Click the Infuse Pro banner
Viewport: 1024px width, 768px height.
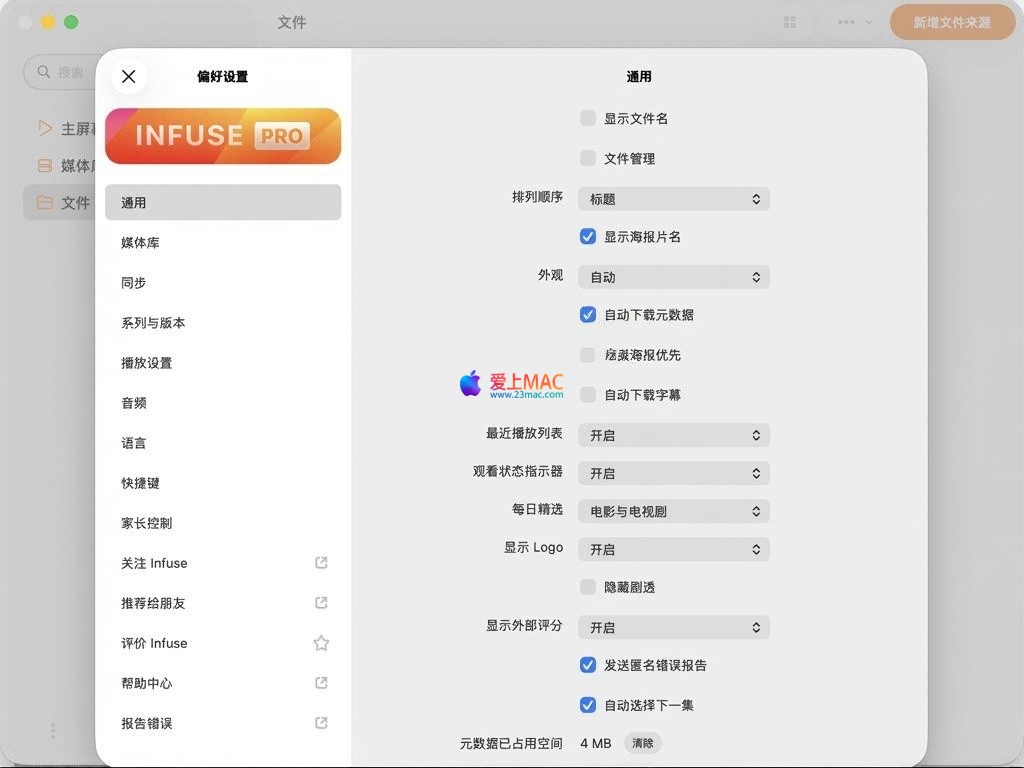[223, 136]
